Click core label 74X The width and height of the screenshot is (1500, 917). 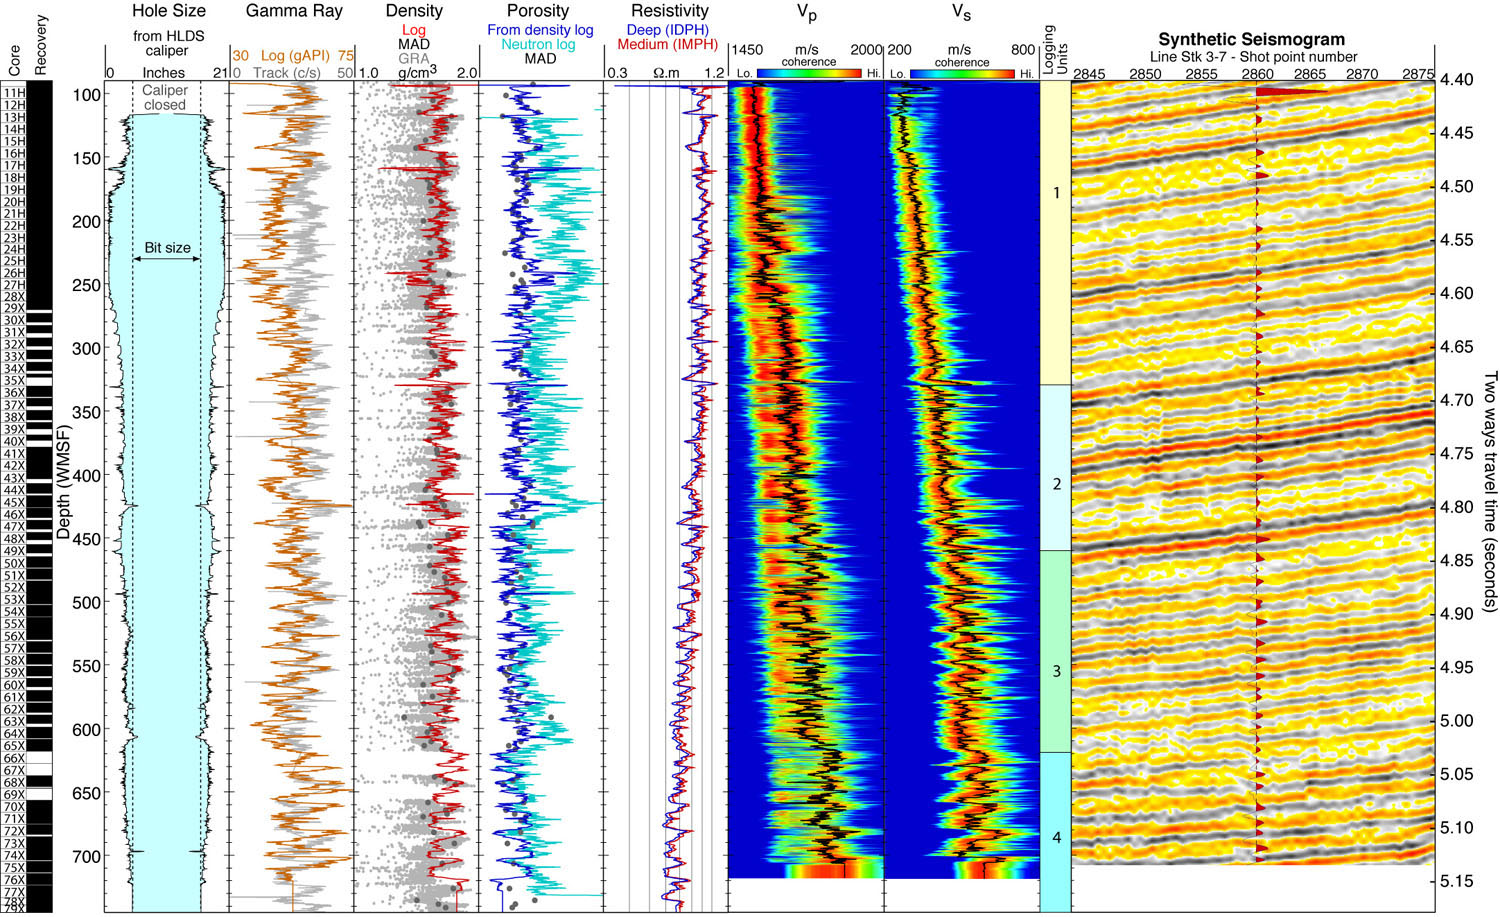click(x=14, y=856)
